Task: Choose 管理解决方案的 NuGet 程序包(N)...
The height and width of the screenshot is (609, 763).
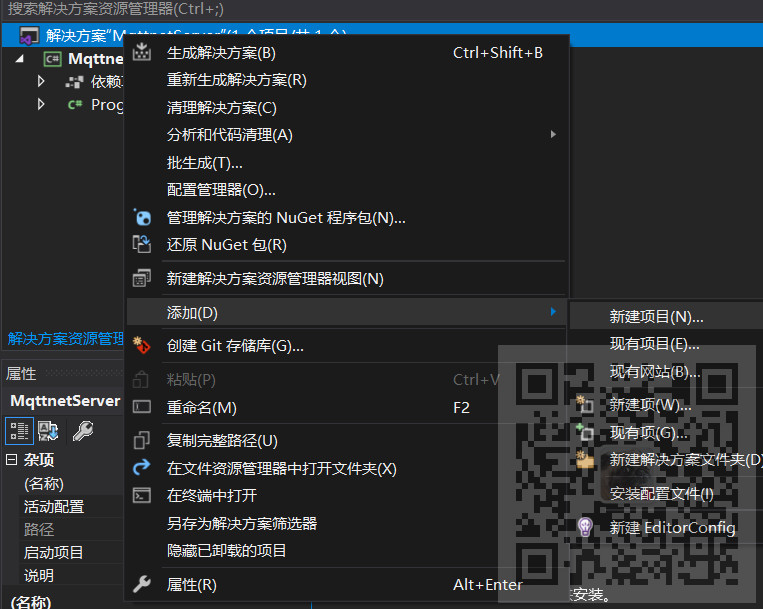Action: 347,217
